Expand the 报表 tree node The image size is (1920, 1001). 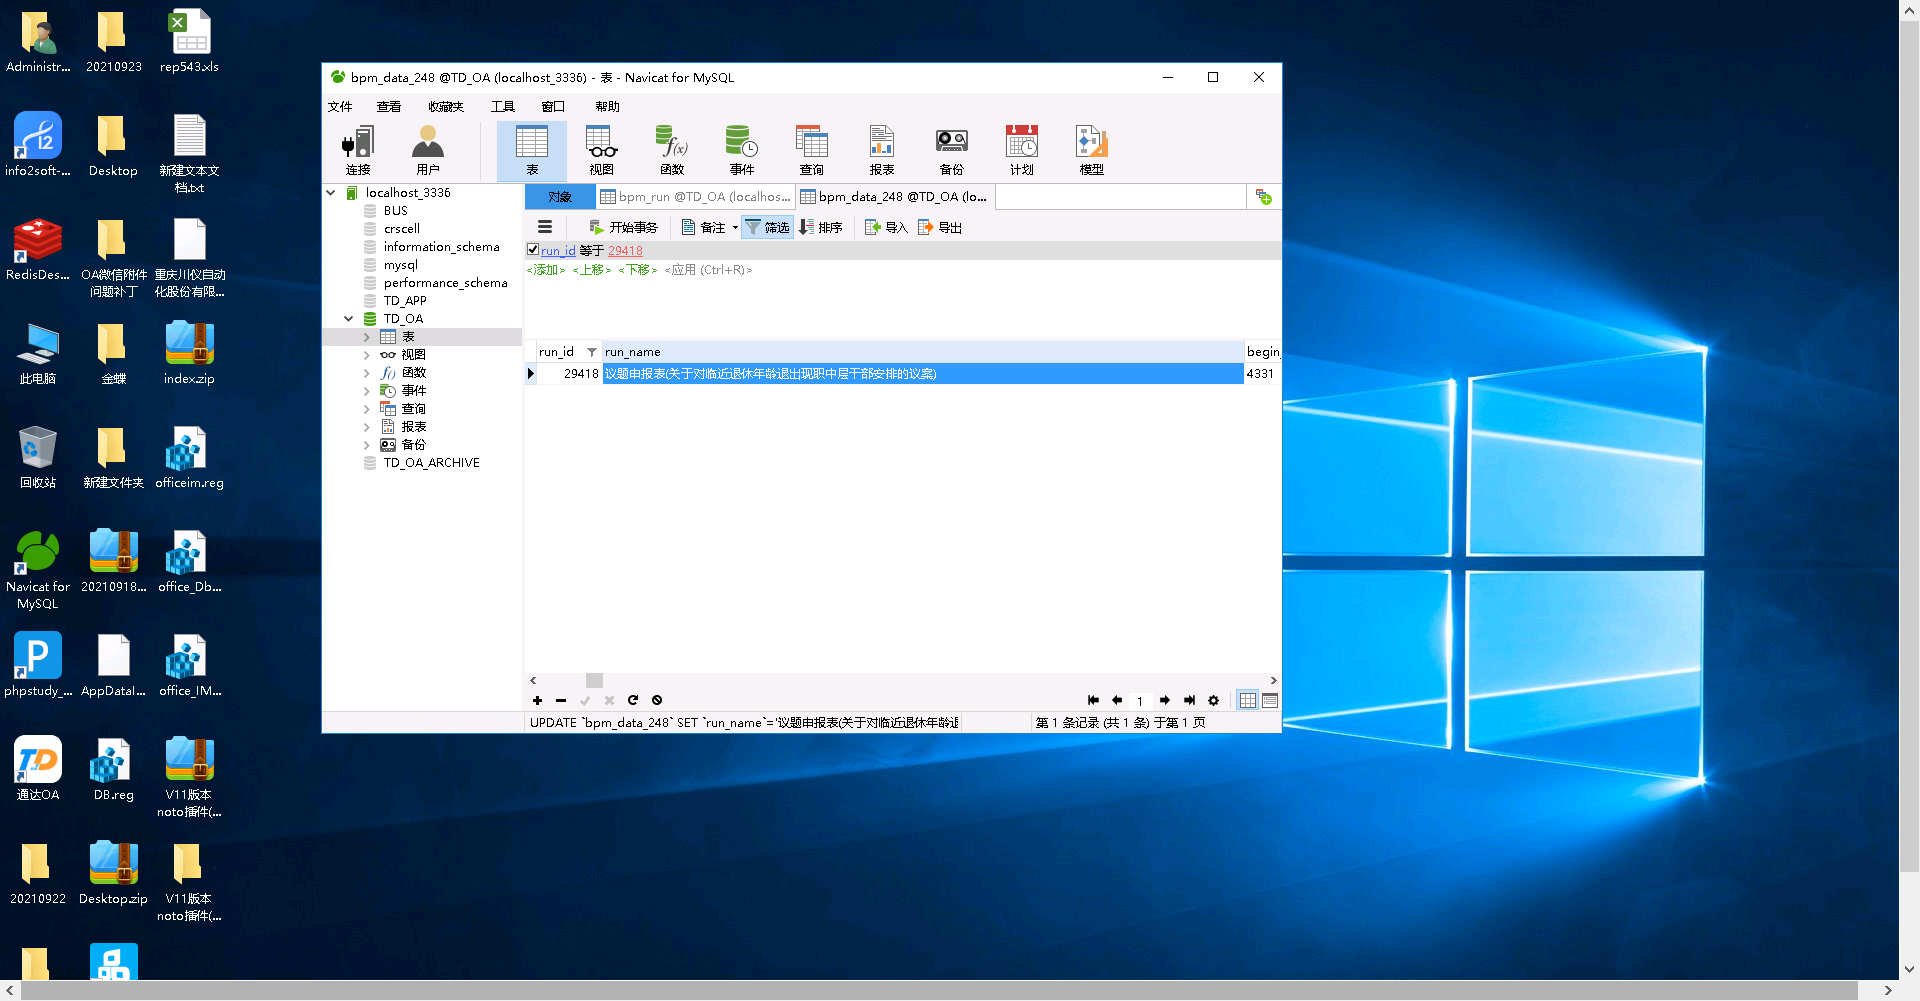click(367, 427)
